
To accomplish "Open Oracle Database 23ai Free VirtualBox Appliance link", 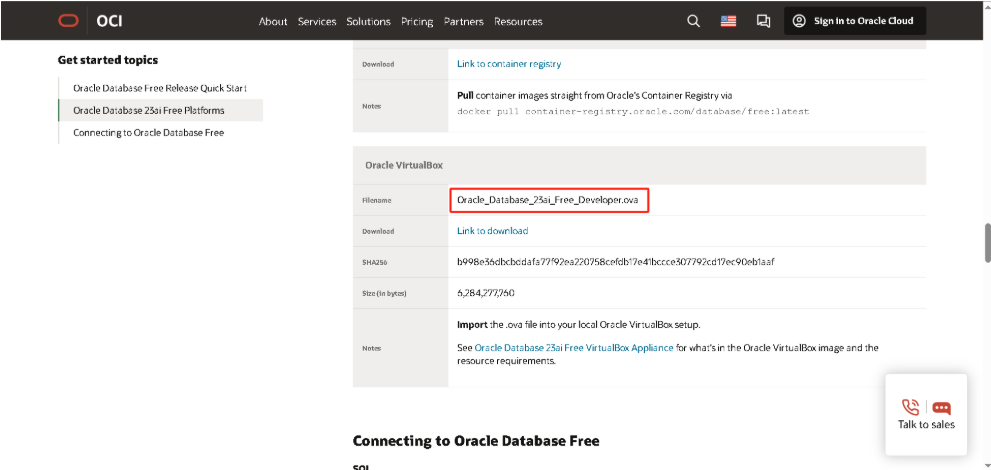I will click(574, 348).
